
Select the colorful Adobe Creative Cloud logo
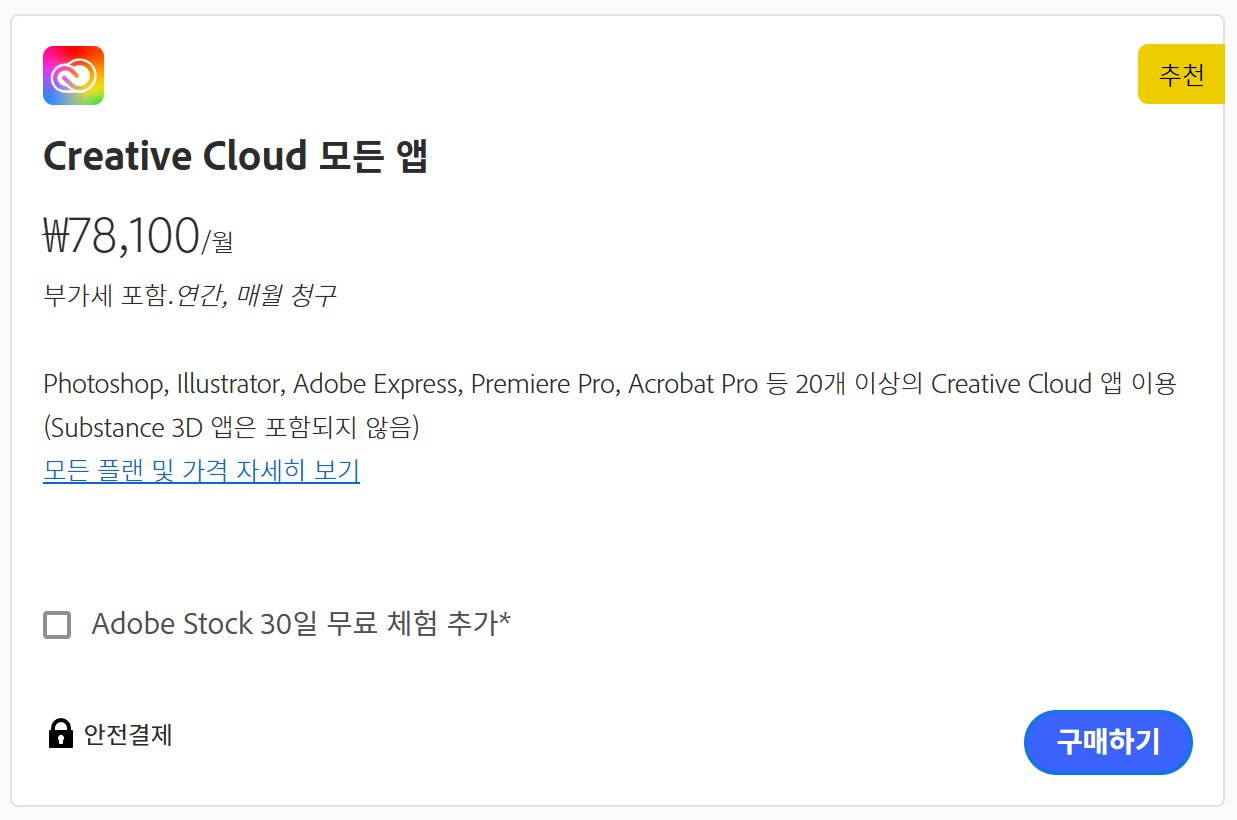click(x=71, y=74)
